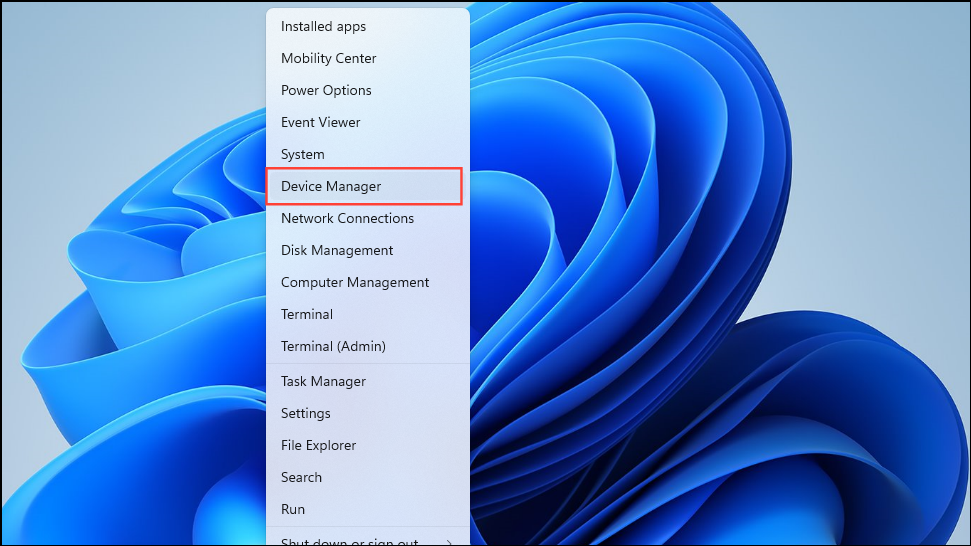971x546 pixels.
Task: Select the Search entry
Action: coord(368,477)
